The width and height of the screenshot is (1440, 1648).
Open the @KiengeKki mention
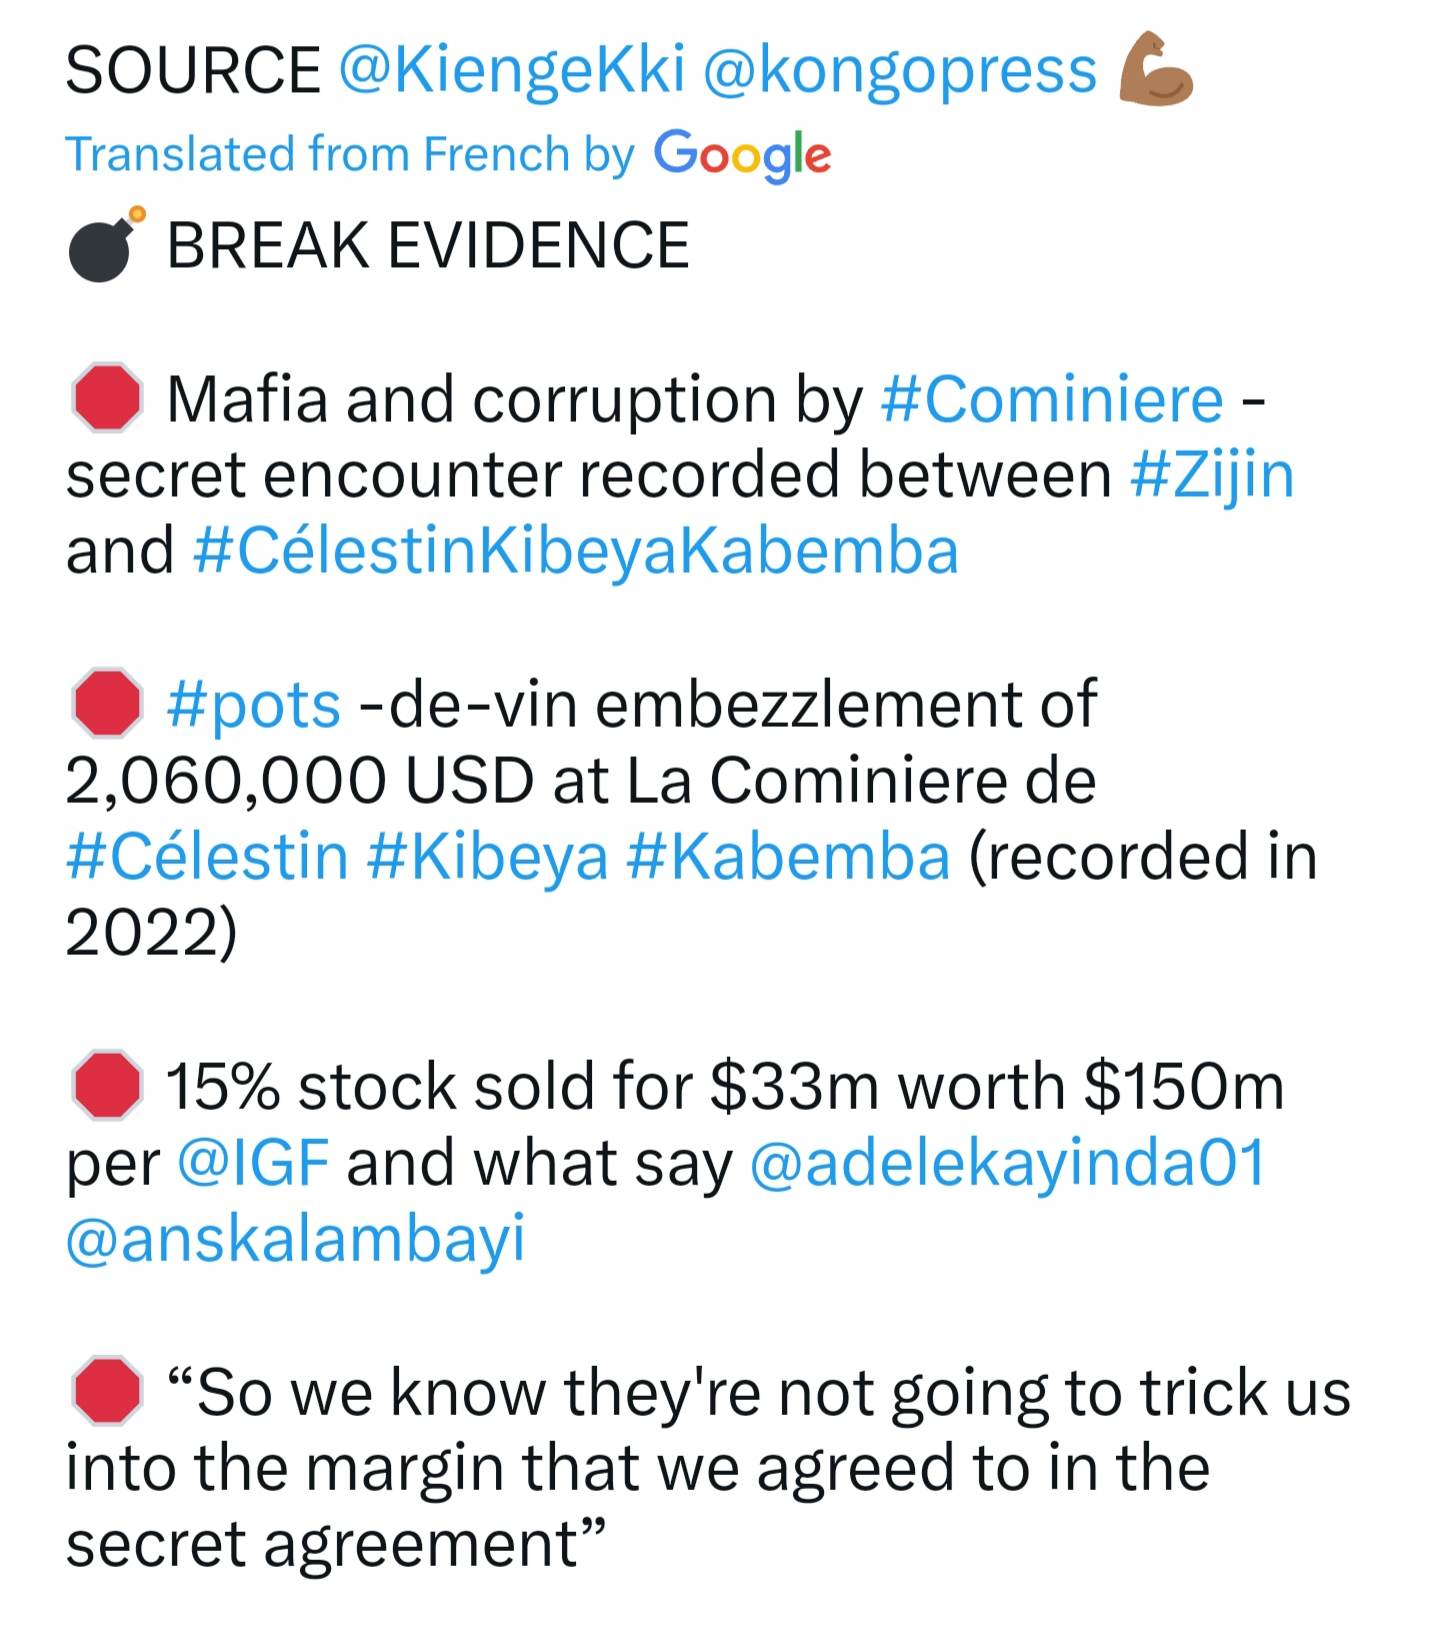513,72
